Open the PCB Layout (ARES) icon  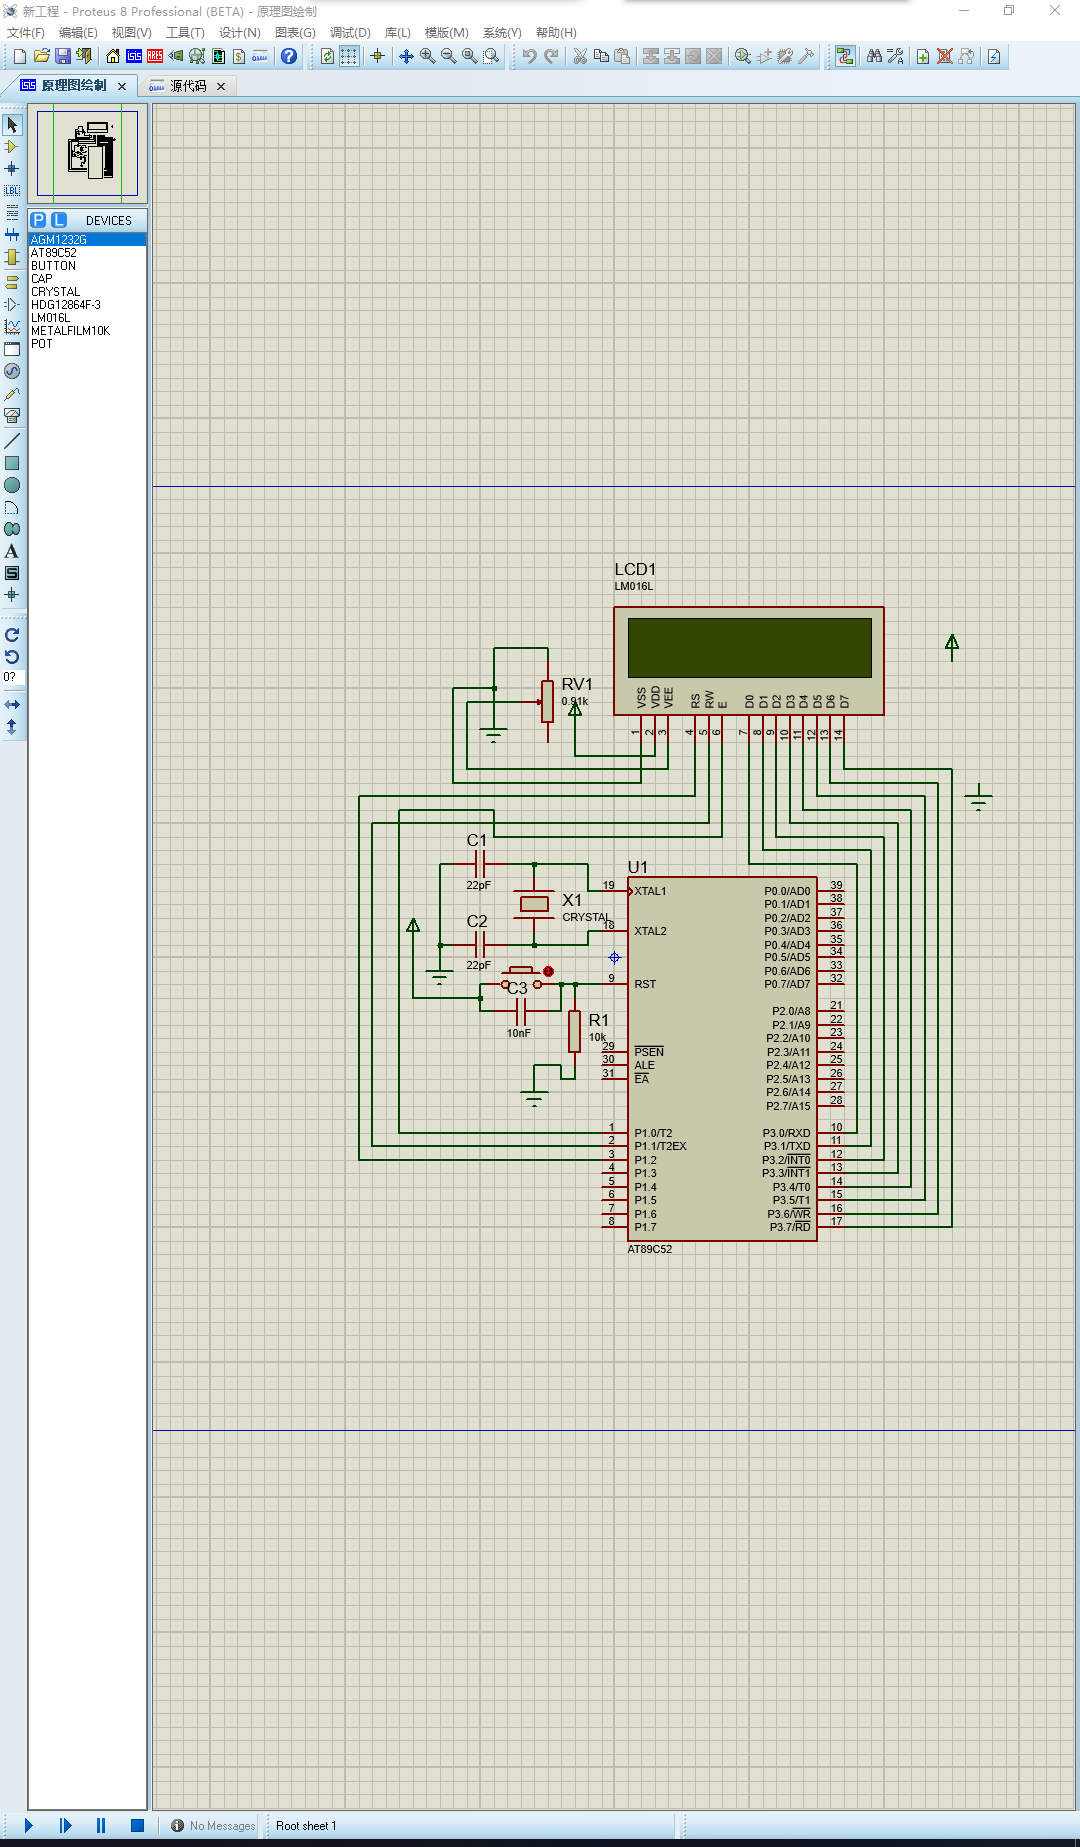155,57
